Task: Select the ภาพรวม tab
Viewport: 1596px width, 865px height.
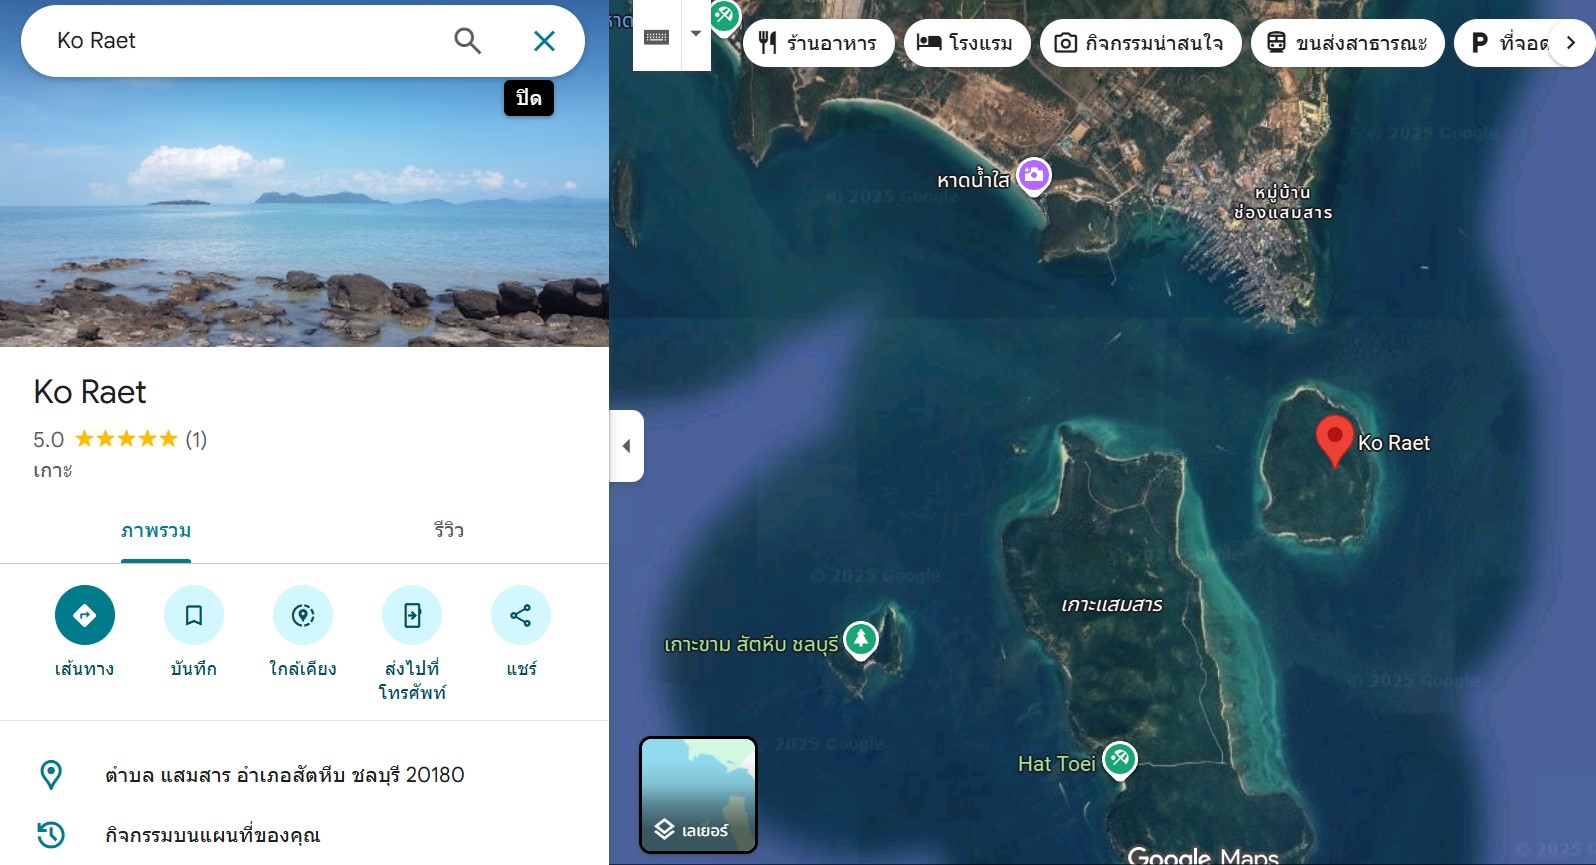Action: point(156,530)
